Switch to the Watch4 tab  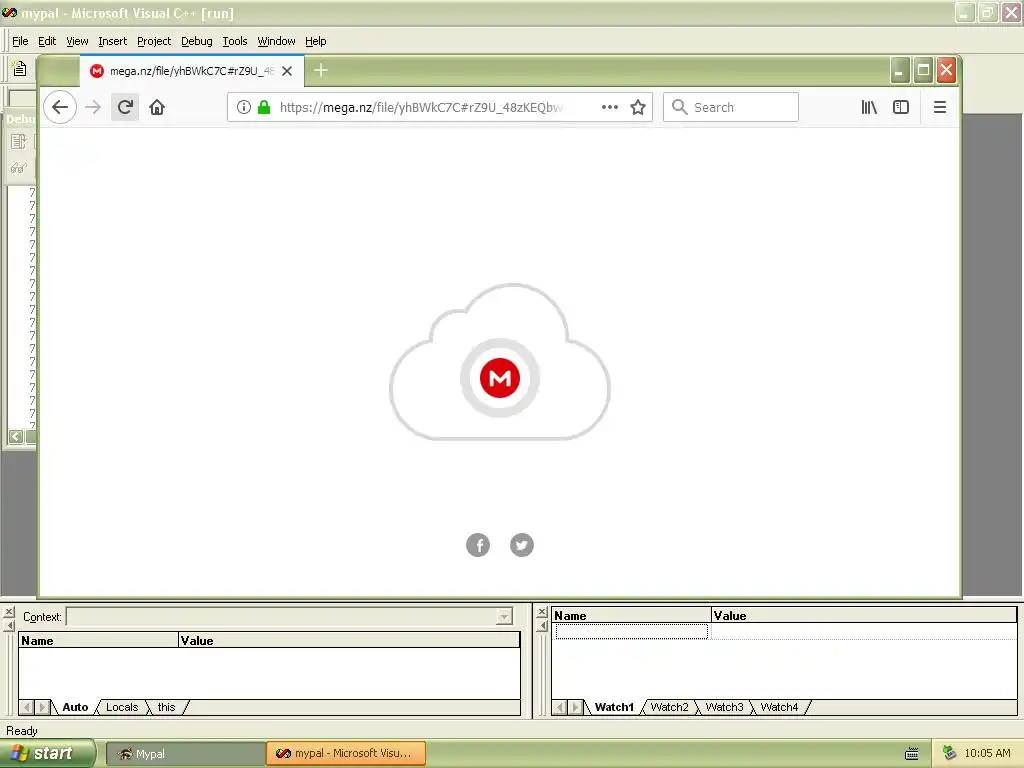coord(779,707)
